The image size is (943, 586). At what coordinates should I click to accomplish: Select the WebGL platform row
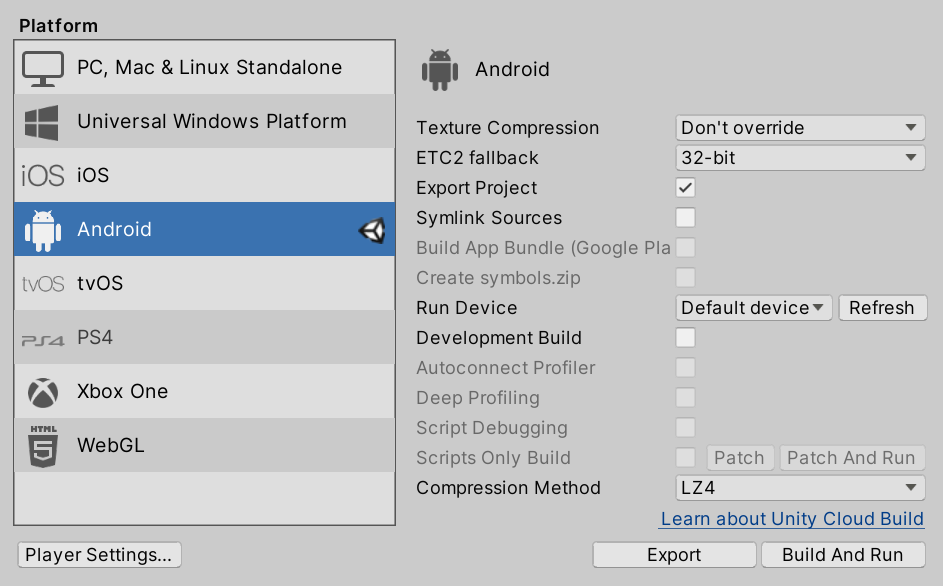204,445
